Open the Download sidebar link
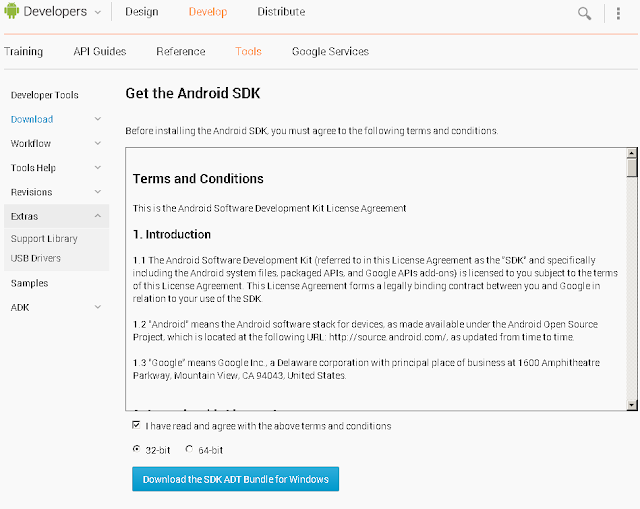The height and width of the screenshot is (509, 640). (x=32, y=119)
